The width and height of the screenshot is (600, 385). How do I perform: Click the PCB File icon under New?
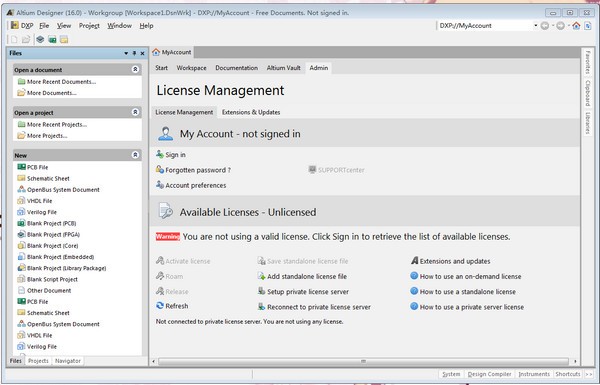(21, 167)
